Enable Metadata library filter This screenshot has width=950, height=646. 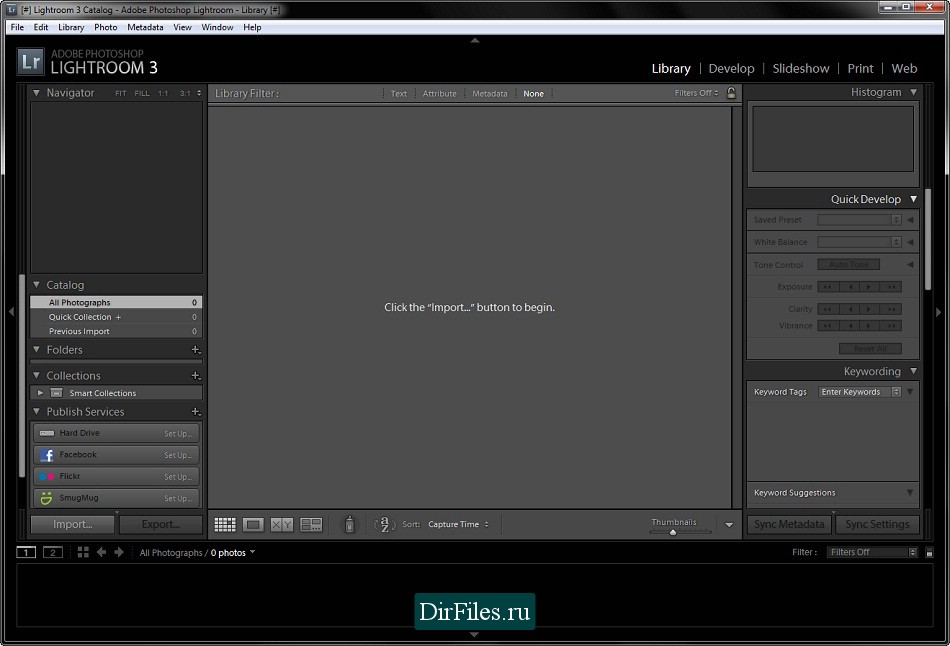click(x=490, y=93)
